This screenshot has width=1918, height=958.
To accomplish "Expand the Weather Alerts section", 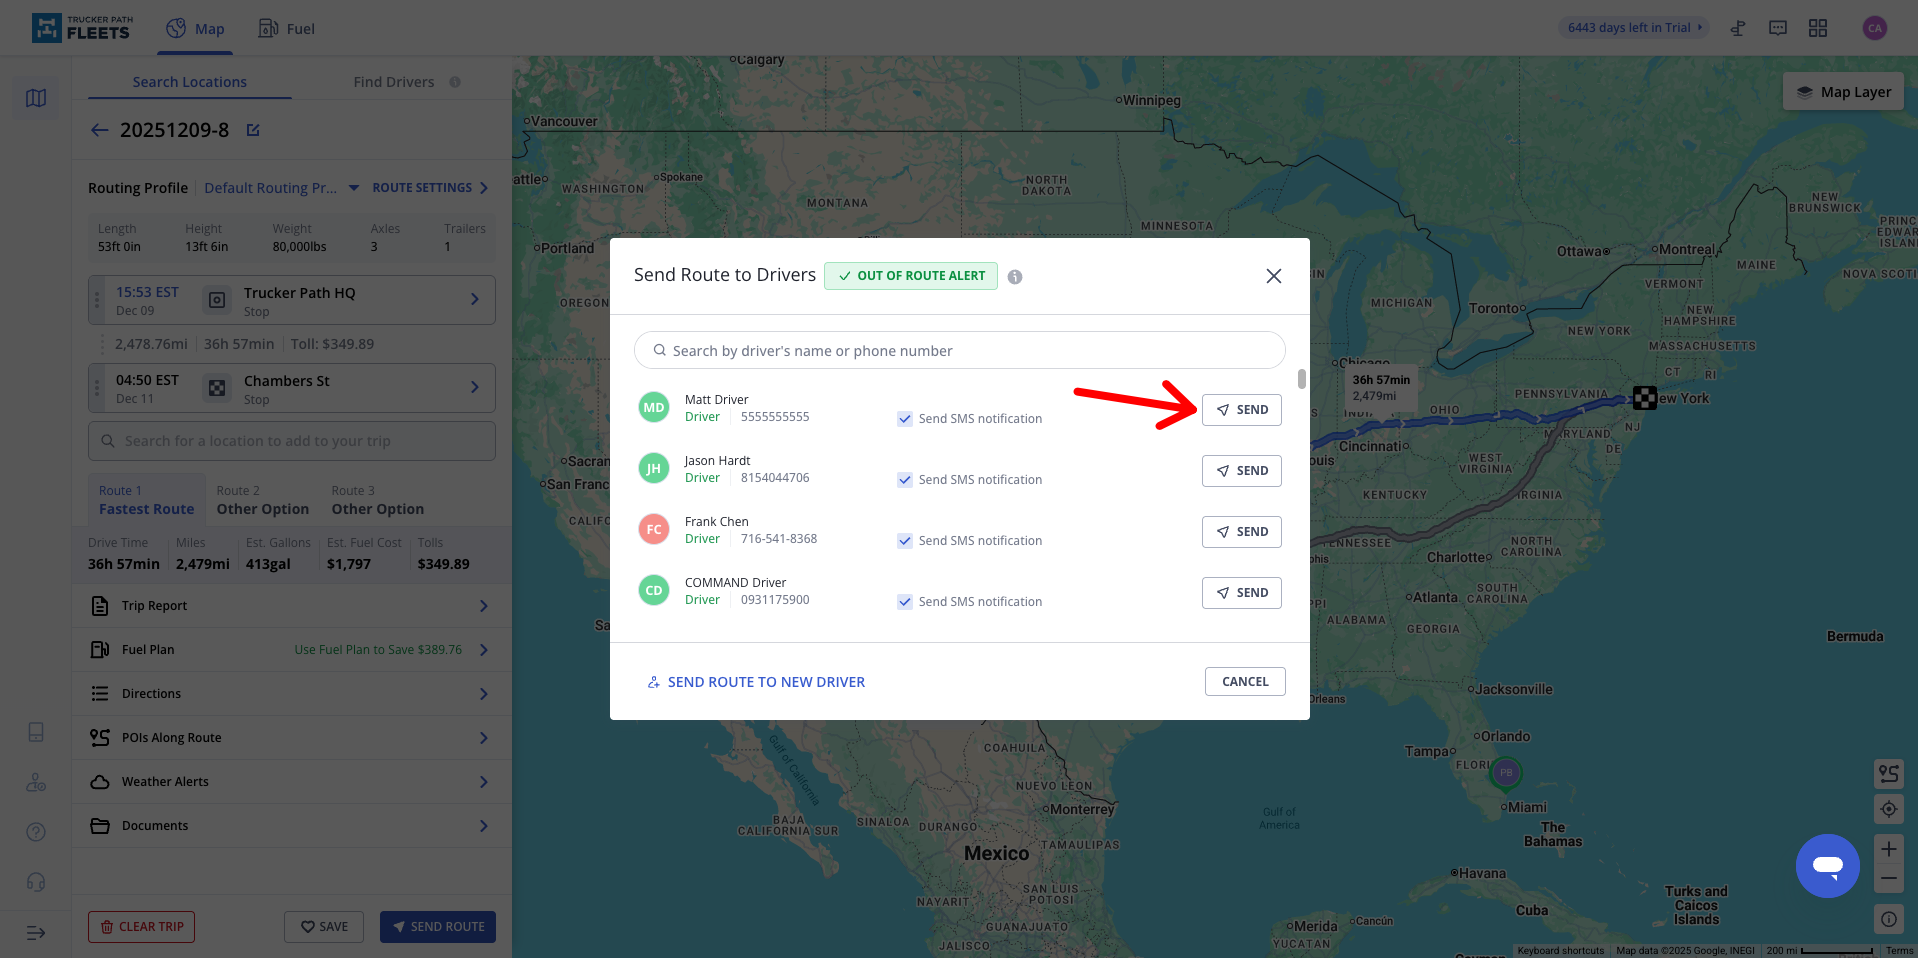I will [291, 782].
